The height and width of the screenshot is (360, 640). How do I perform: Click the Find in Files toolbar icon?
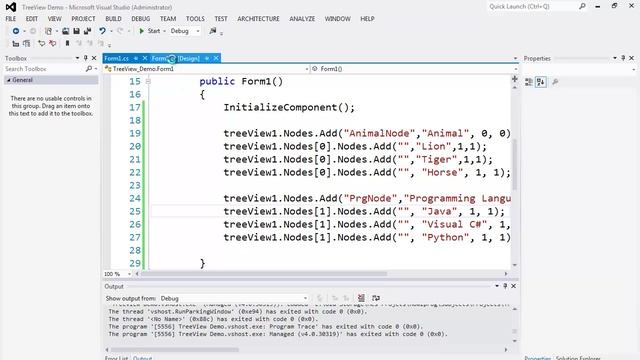[213, 31]
